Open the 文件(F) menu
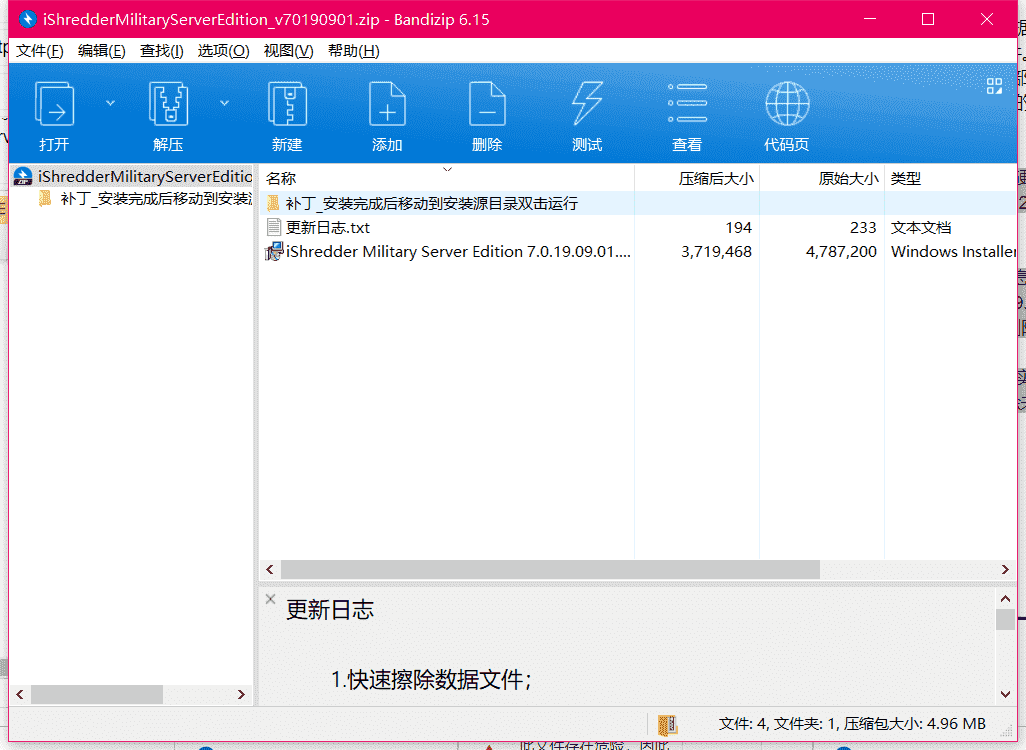Viewport: 1026px width, 750px height. (x=39, y=51)
